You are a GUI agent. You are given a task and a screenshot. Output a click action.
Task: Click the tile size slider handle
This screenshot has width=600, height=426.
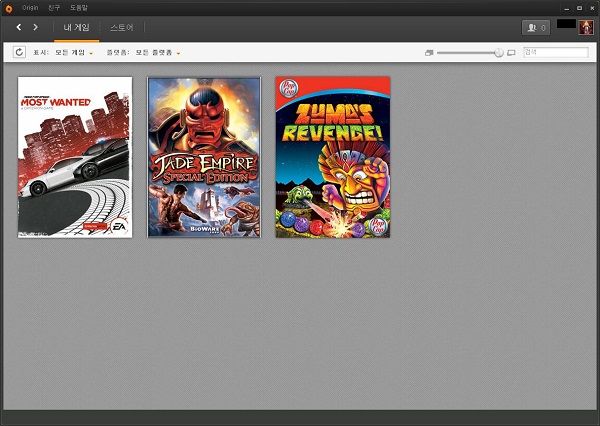coord(499,52)
